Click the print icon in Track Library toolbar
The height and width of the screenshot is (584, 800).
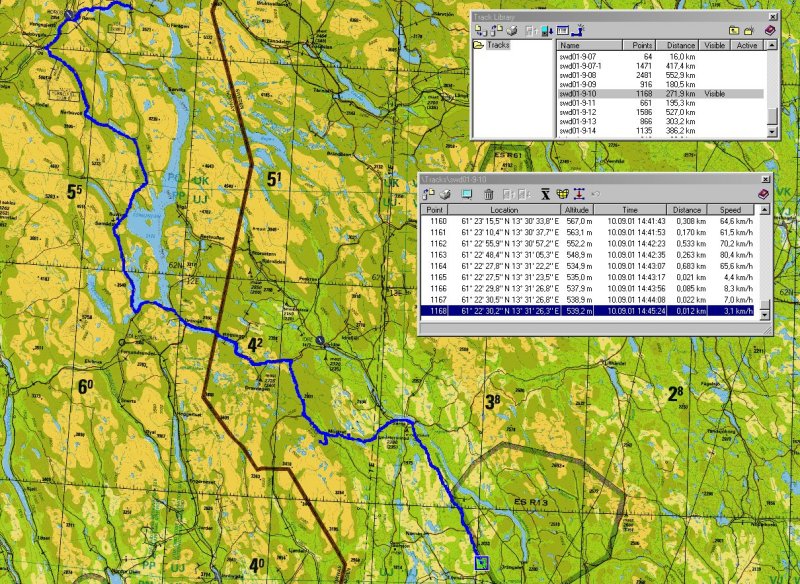pyautogui.click(x=511, y=30)
